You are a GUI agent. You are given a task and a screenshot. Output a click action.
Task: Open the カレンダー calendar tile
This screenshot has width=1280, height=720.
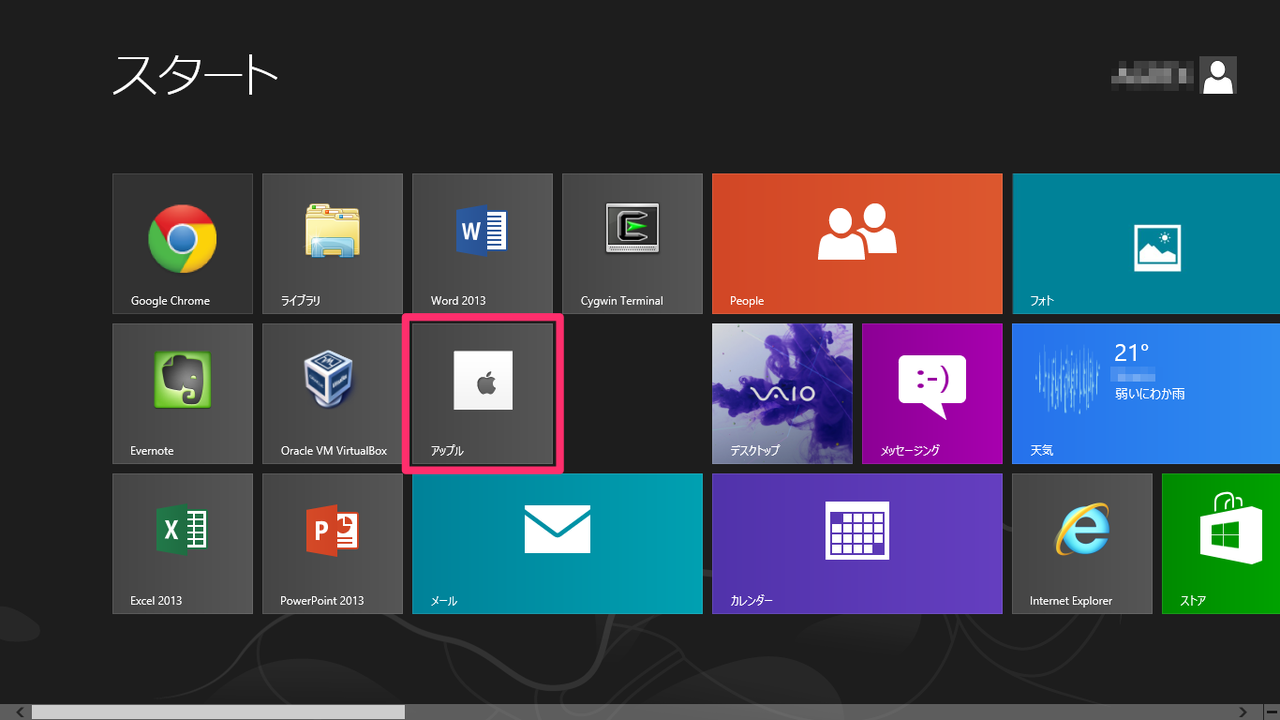tap(857, 543)
